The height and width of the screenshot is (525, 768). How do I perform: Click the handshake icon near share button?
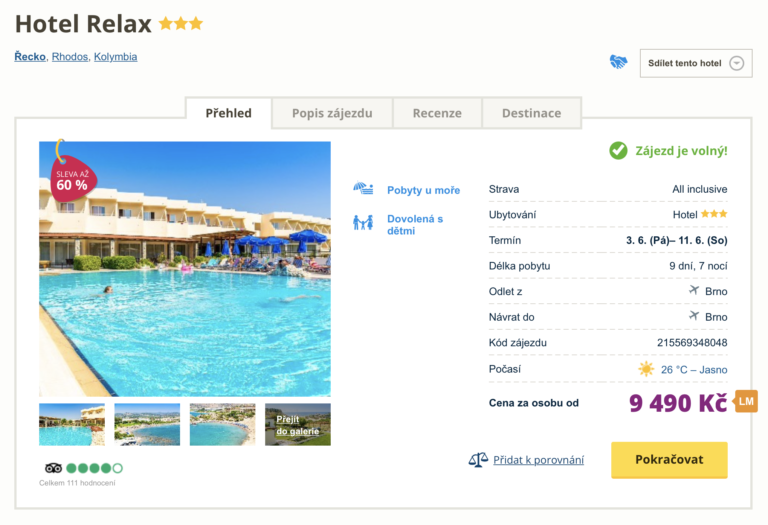click(x=618, y=62)
